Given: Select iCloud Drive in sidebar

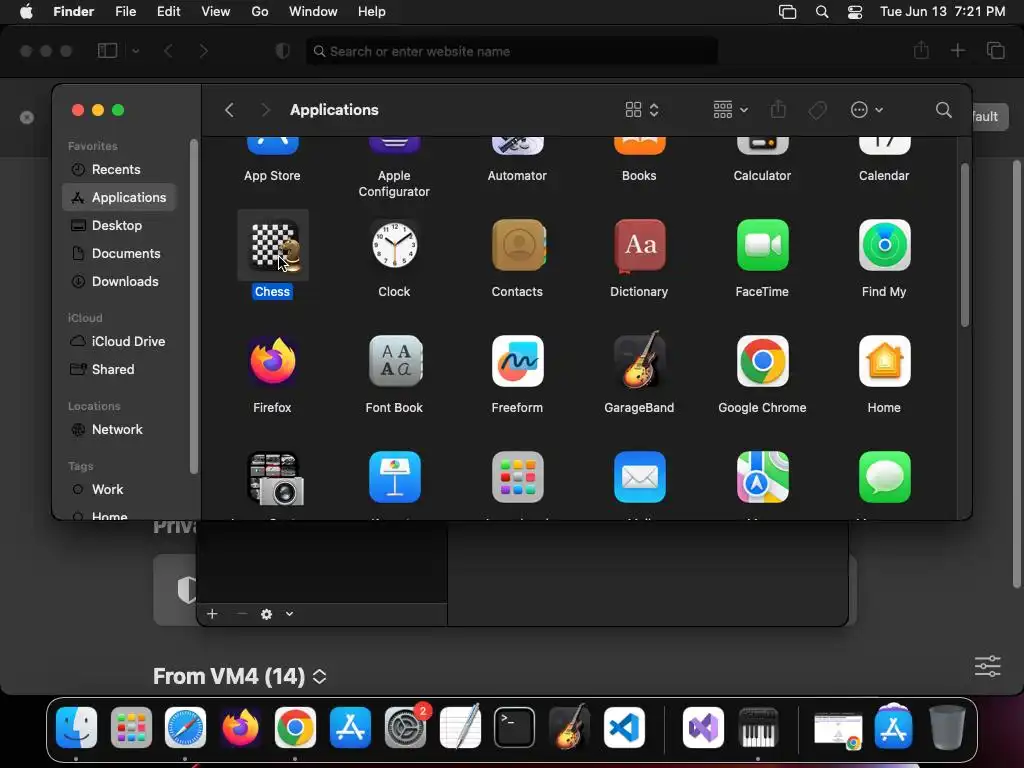Looking at the screenshot, I should coord(118,342).
